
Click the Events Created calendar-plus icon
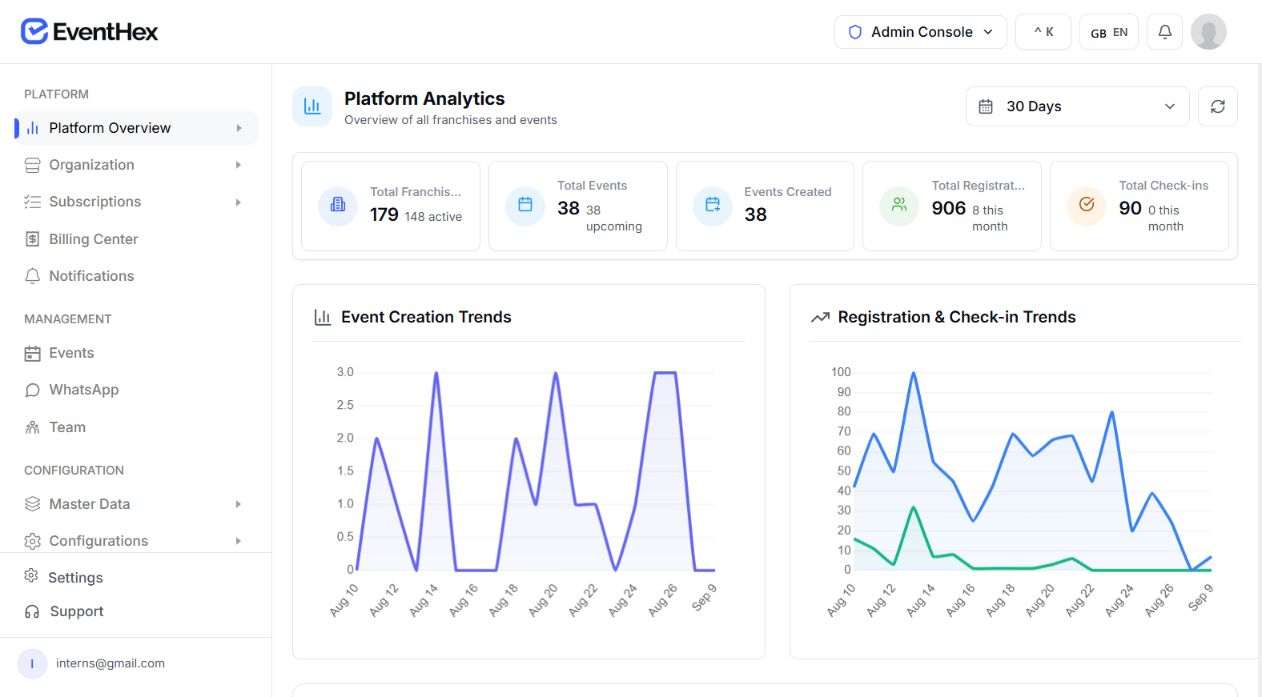pos(713,205)
